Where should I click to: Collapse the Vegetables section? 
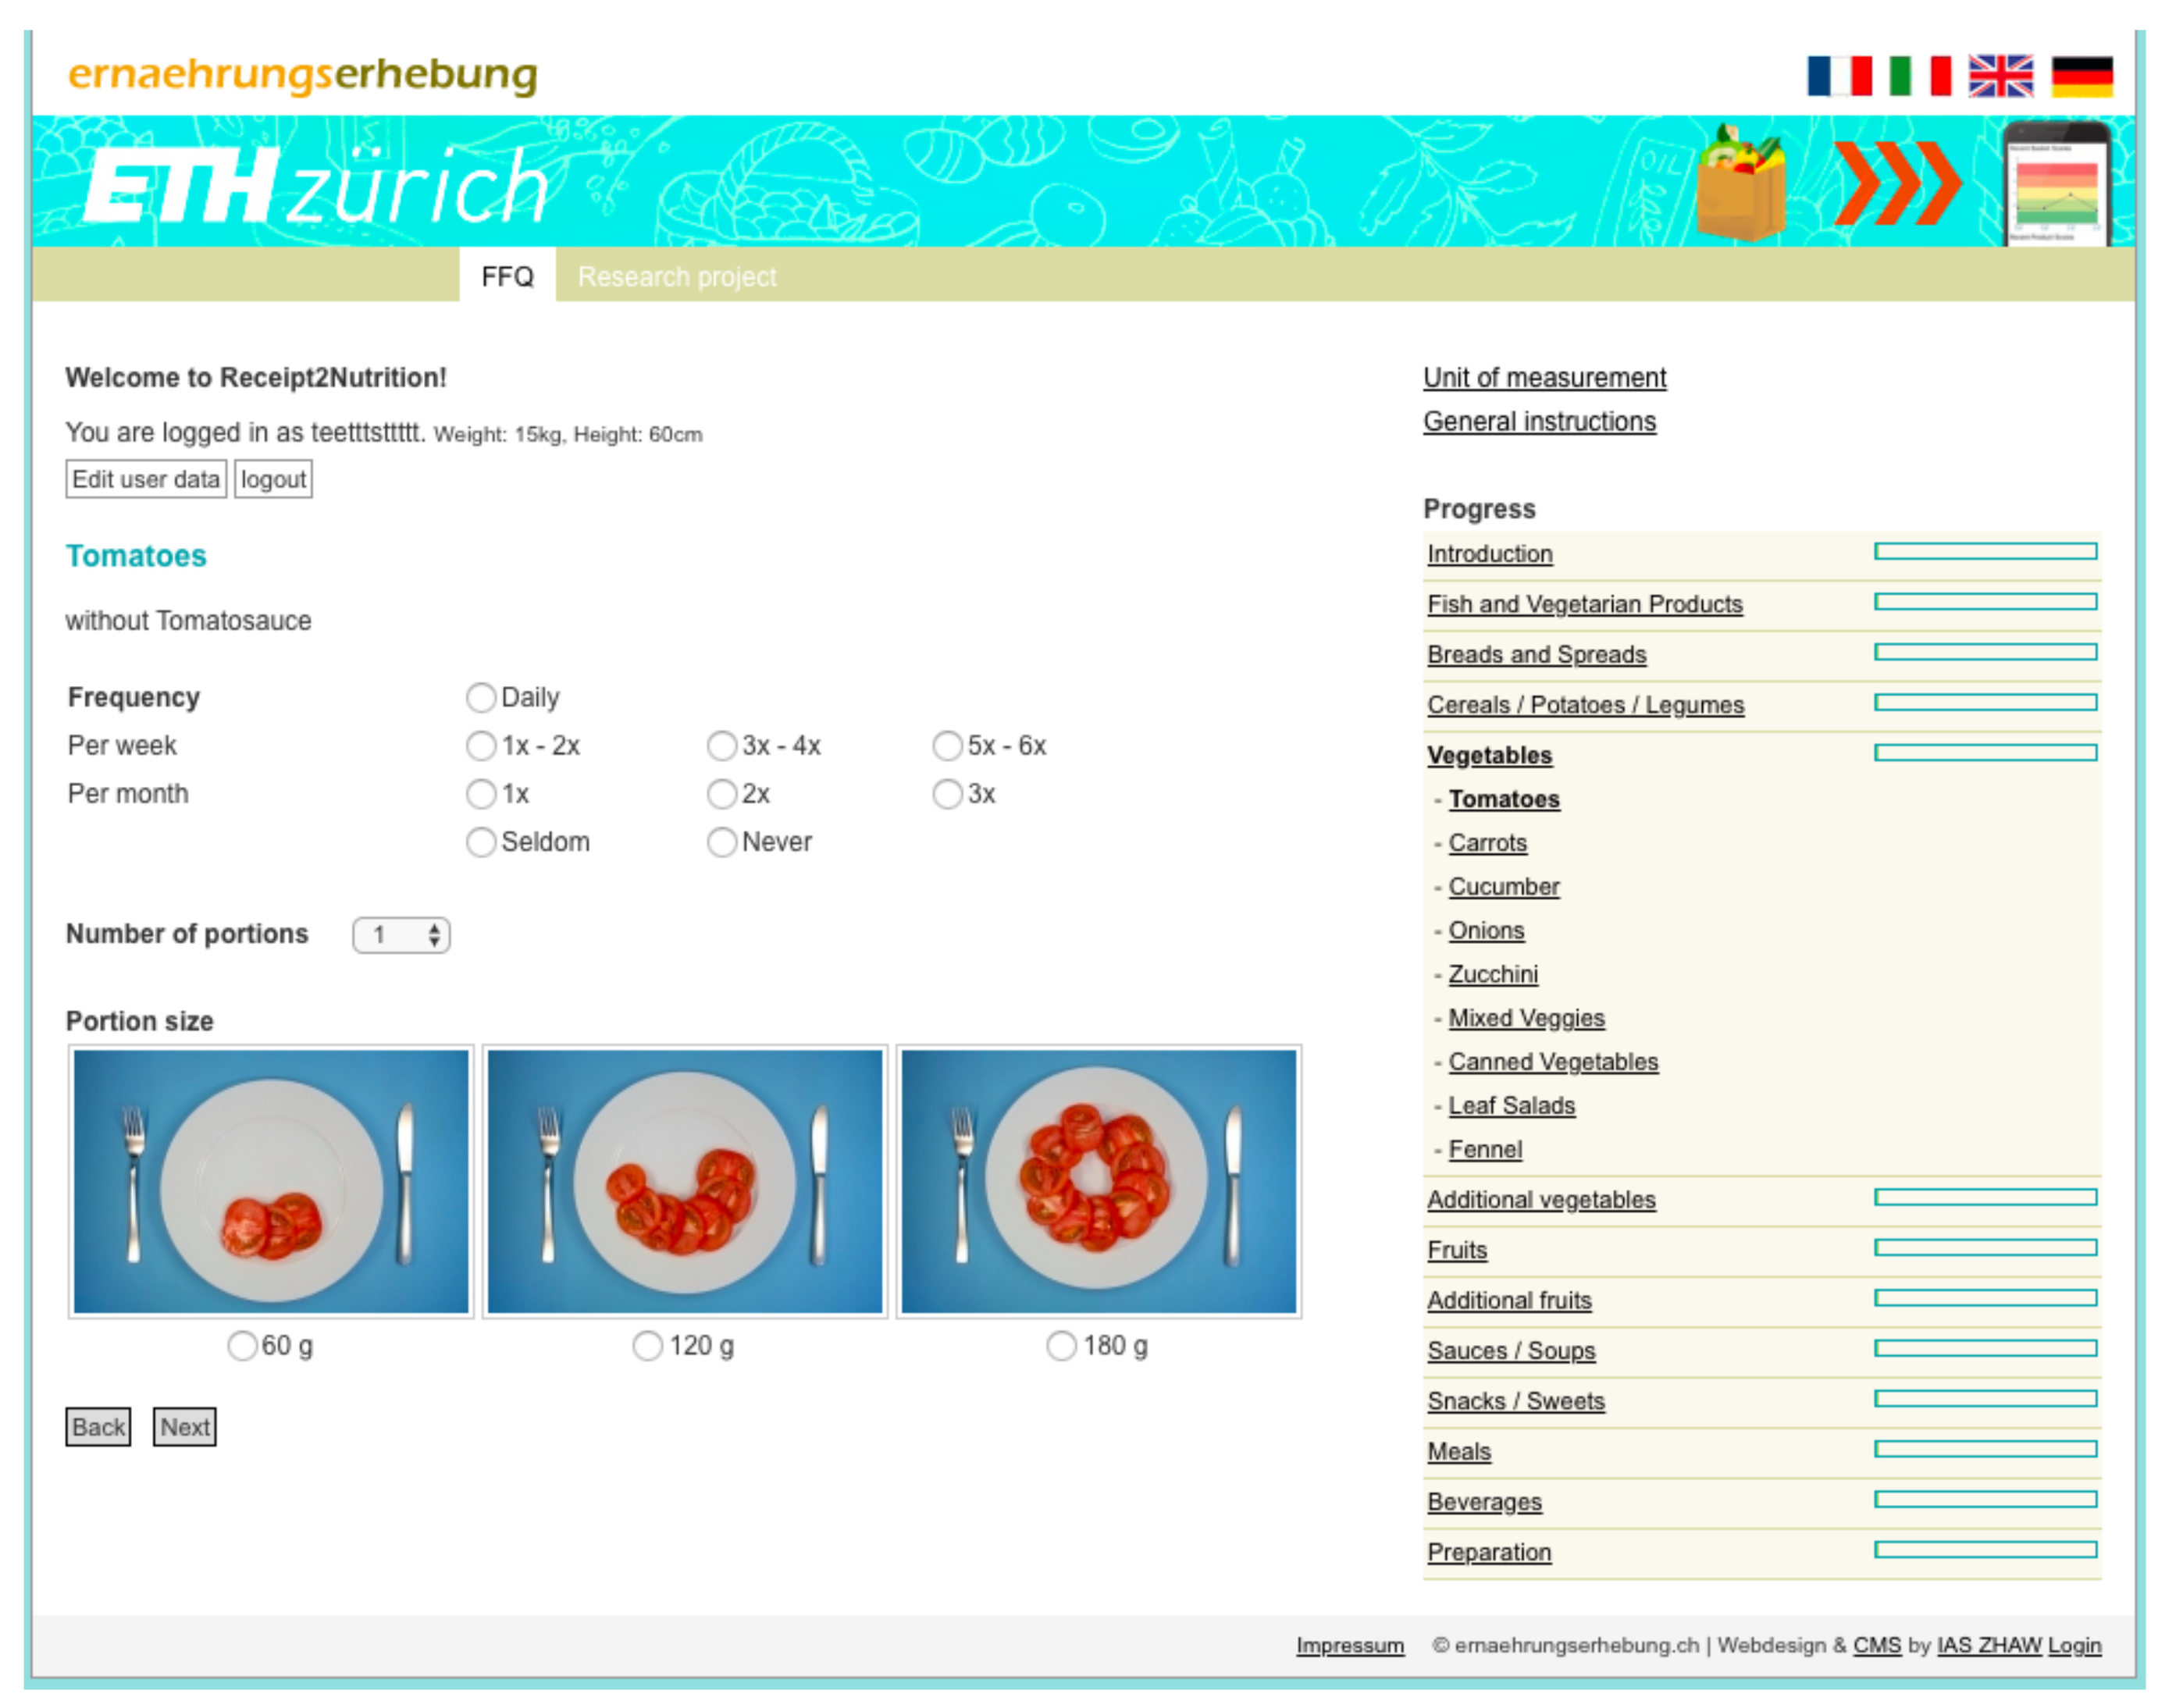(1490, 755)
